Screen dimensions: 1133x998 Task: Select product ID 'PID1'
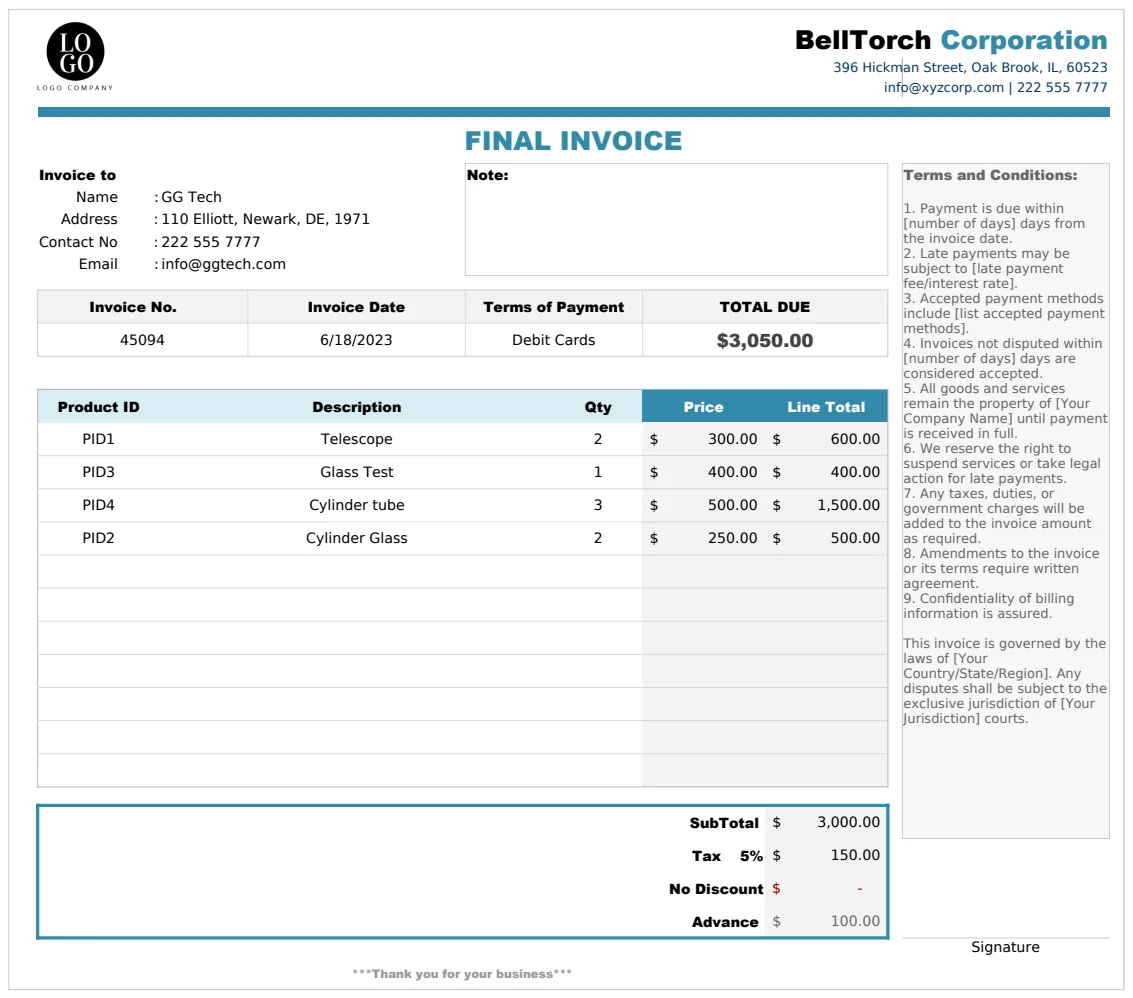coord(98,439)
